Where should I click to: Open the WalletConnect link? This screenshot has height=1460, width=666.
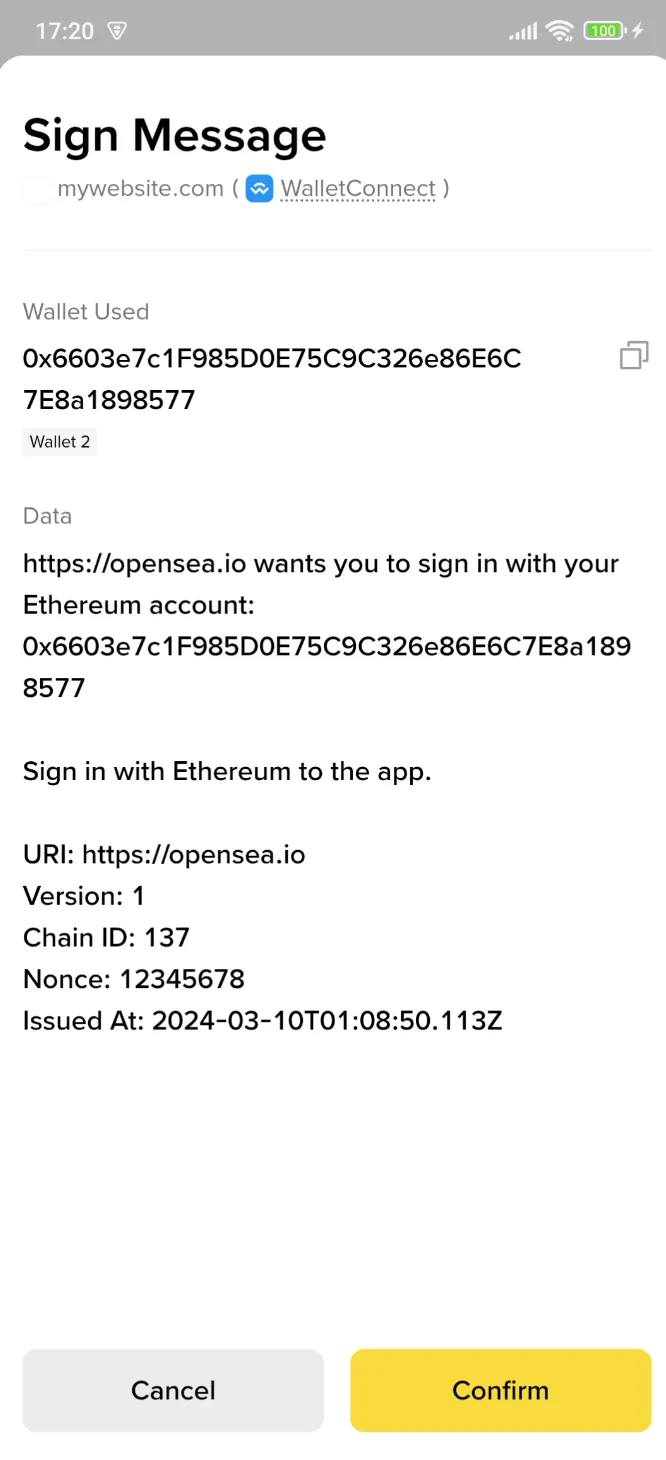tap(357, 188)
